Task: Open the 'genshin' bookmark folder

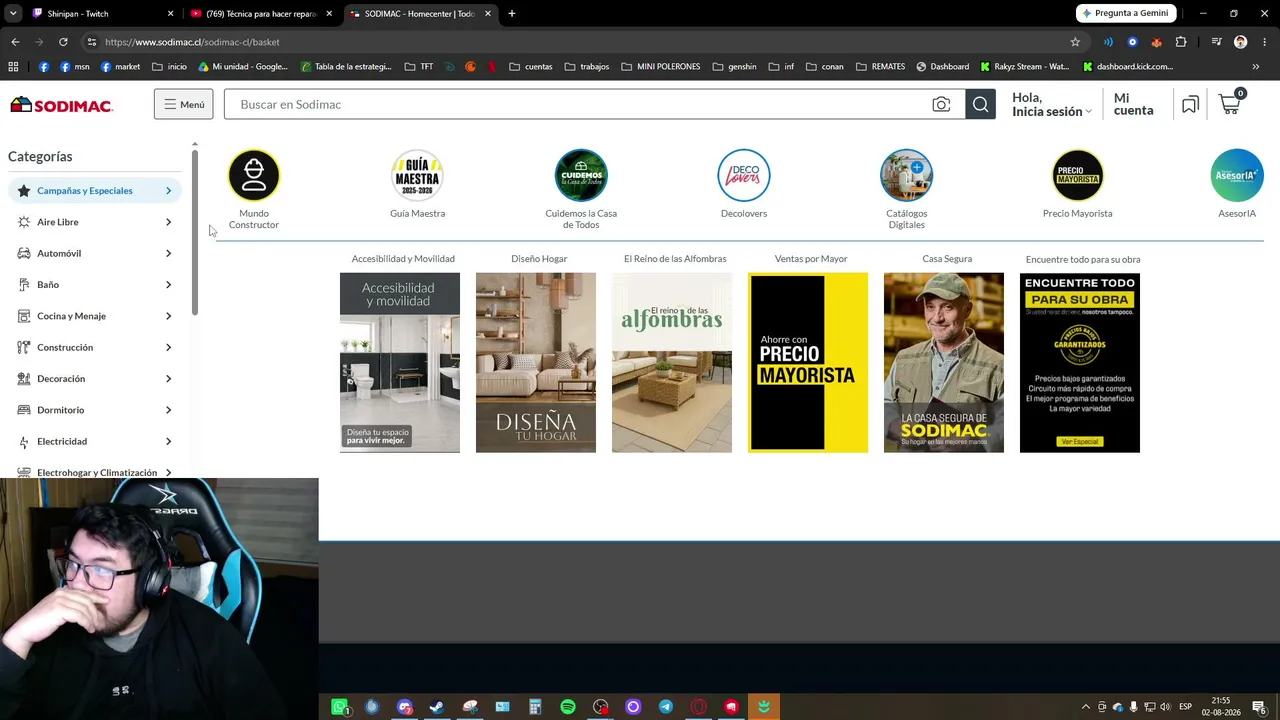Action: click(735, 67)
